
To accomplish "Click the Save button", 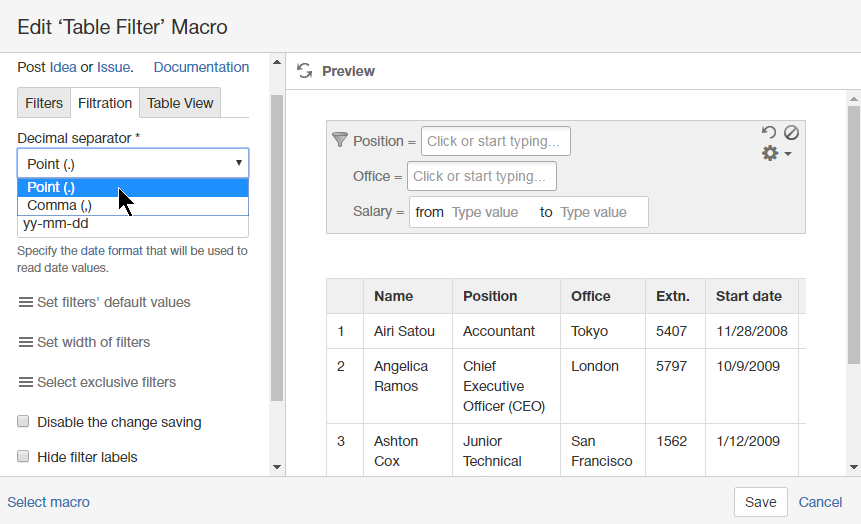I will click(x=760, y=502).
